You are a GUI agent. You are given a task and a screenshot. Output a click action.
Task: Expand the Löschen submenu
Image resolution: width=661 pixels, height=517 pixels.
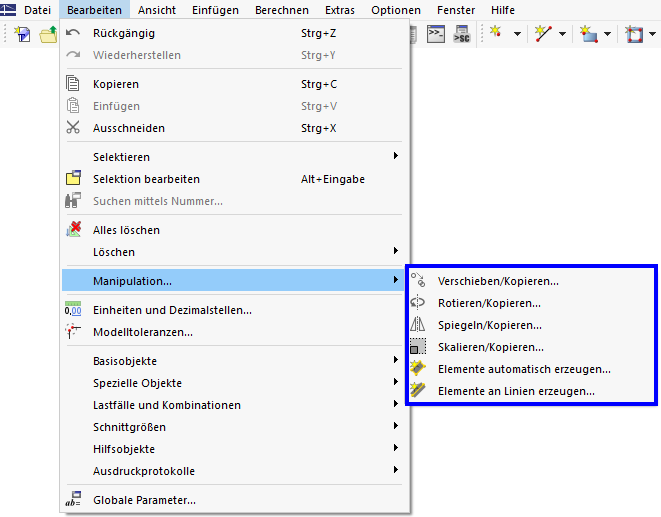pos(233,252)
